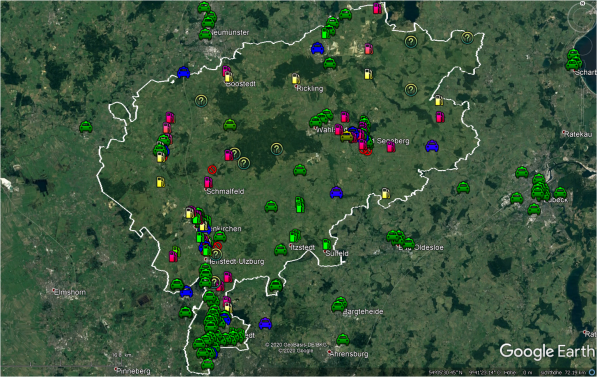Select the yellow fuel pump icon near Rickling
Viewport: 598px width, 378px height.
point(296,79)
